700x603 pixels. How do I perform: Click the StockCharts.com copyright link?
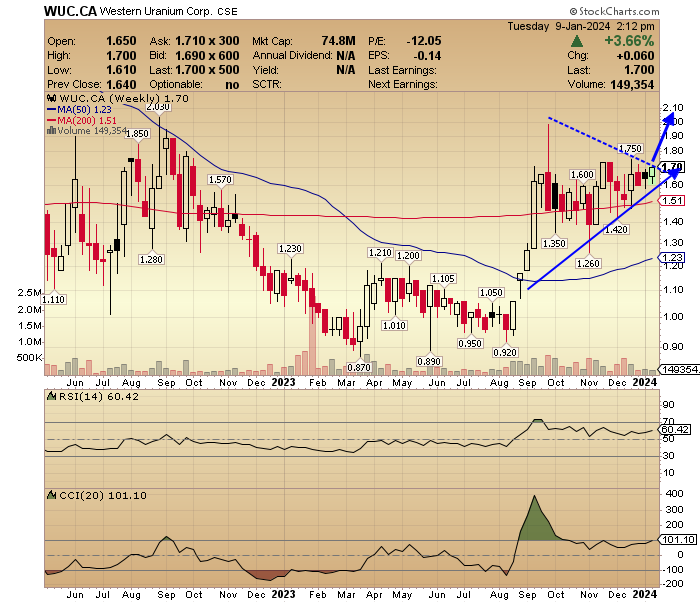pos(614,11)
